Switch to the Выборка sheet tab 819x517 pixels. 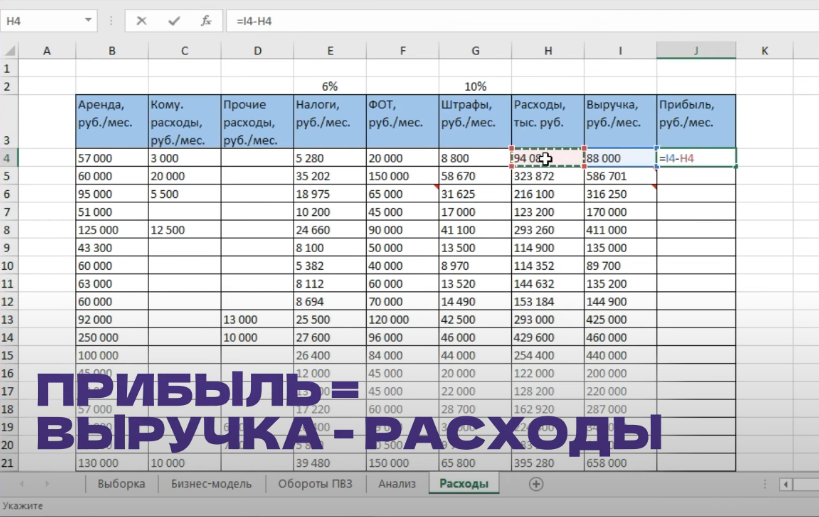121,484
